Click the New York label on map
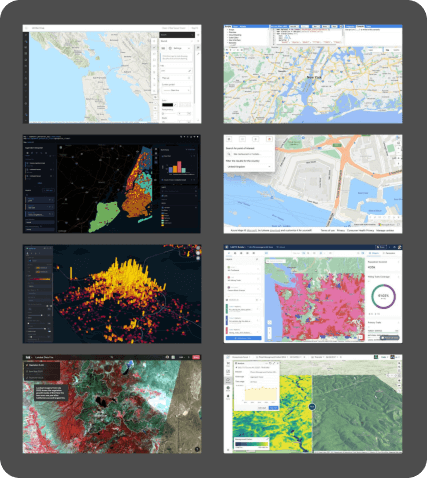This screenshot has height=478, width=427. pyautogui.click(x=314, y=77)
